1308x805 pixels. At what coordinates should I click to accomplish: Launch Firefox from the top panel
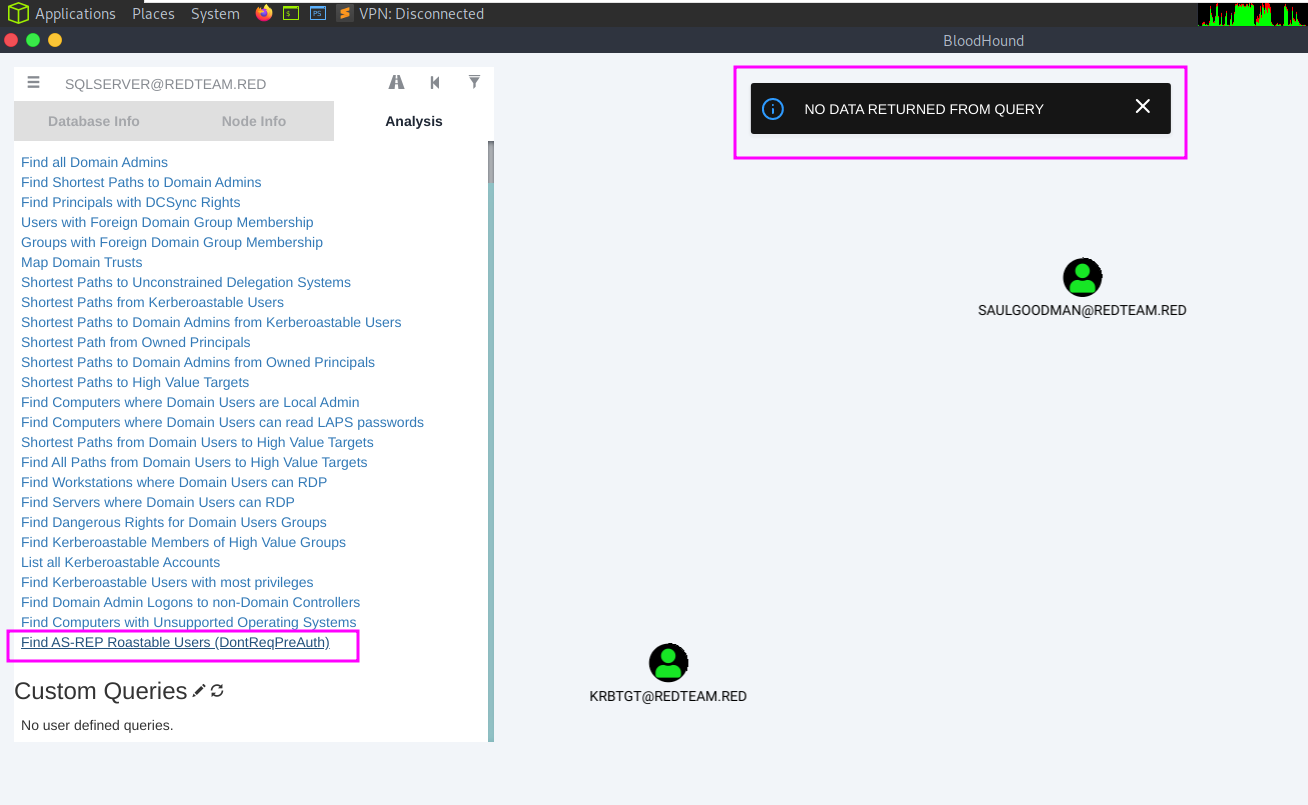tap(264, 13)
